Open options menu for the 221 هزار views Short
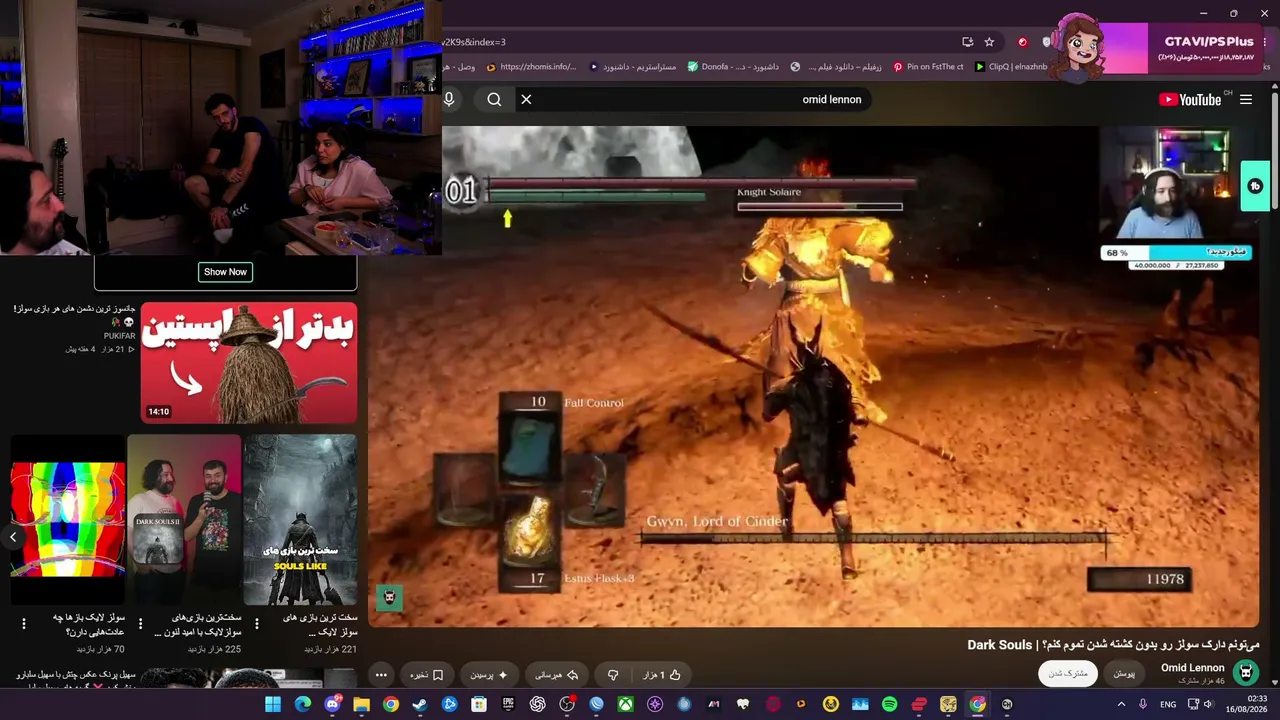The width and height of the screenshot is (1280, 720). 256,624
